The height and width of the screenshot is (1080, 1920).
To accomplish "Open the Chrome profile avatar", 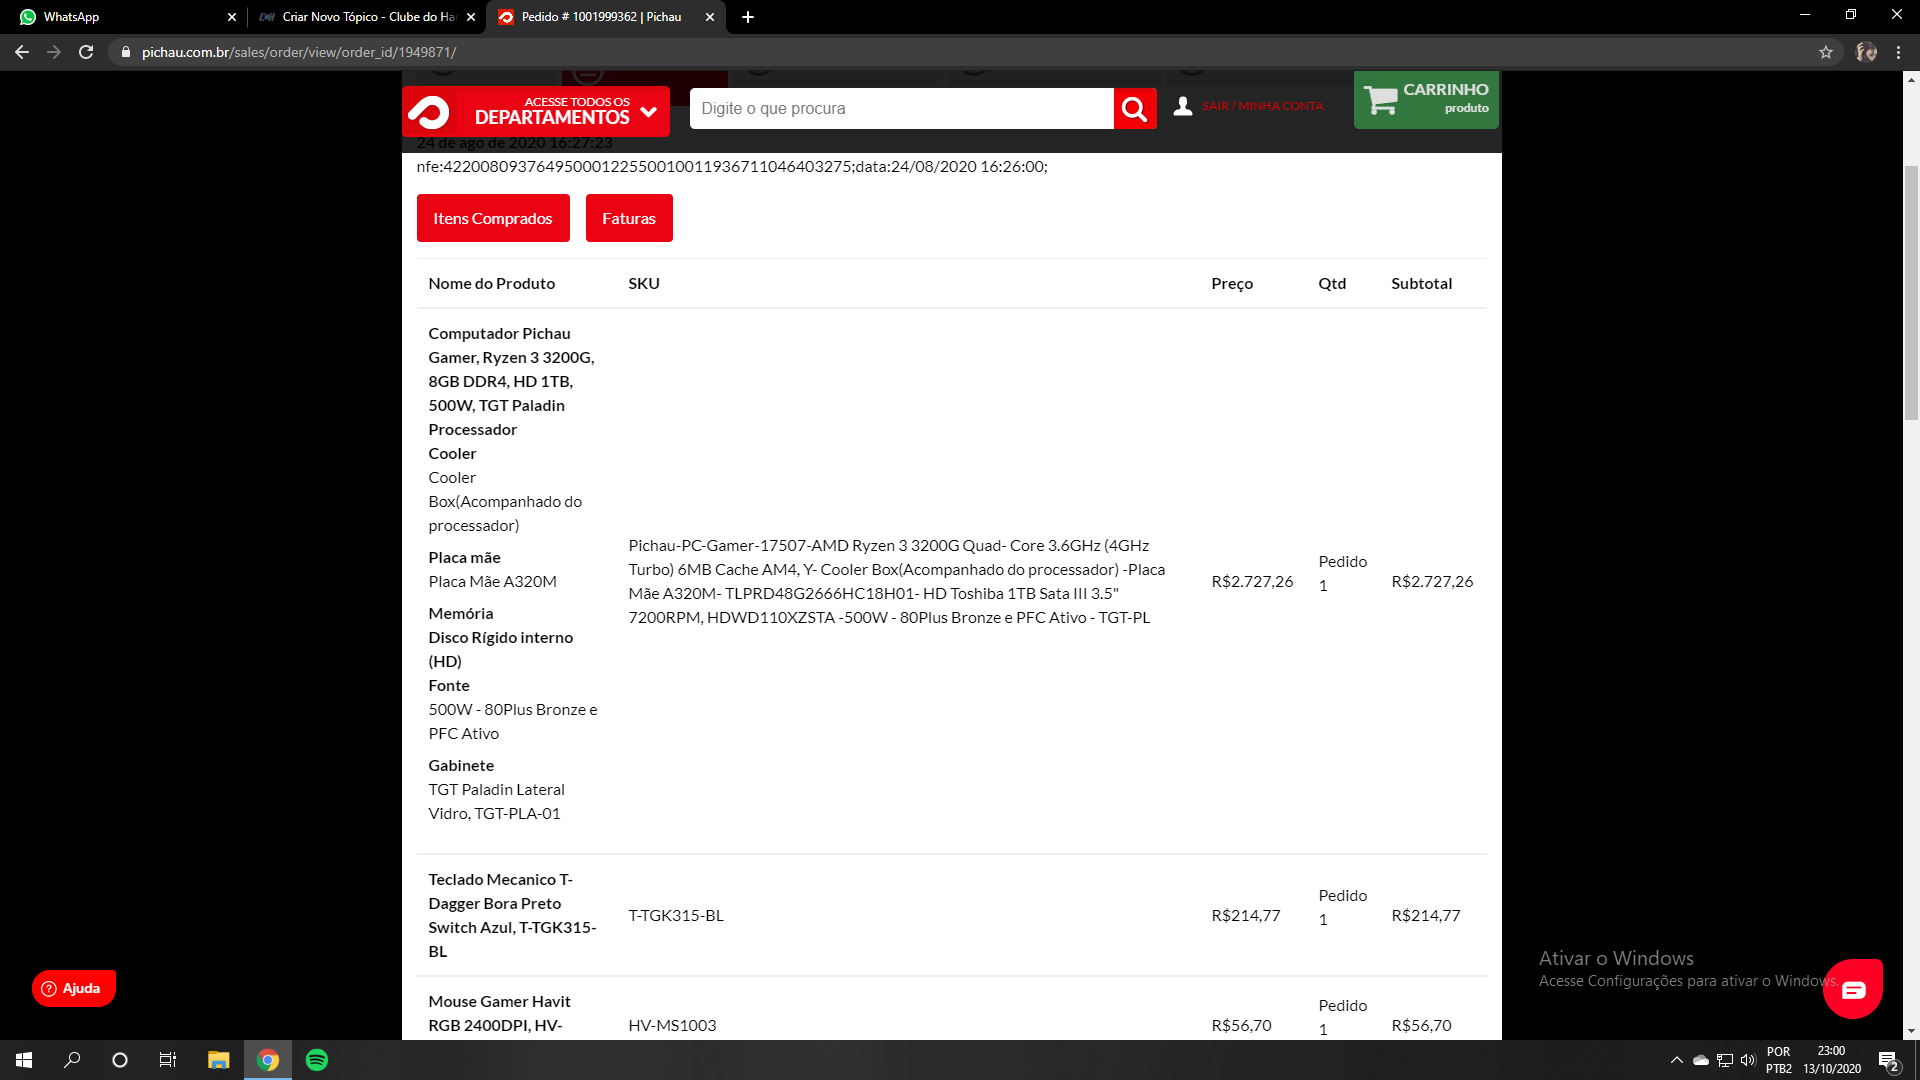I will [1866, 52].
